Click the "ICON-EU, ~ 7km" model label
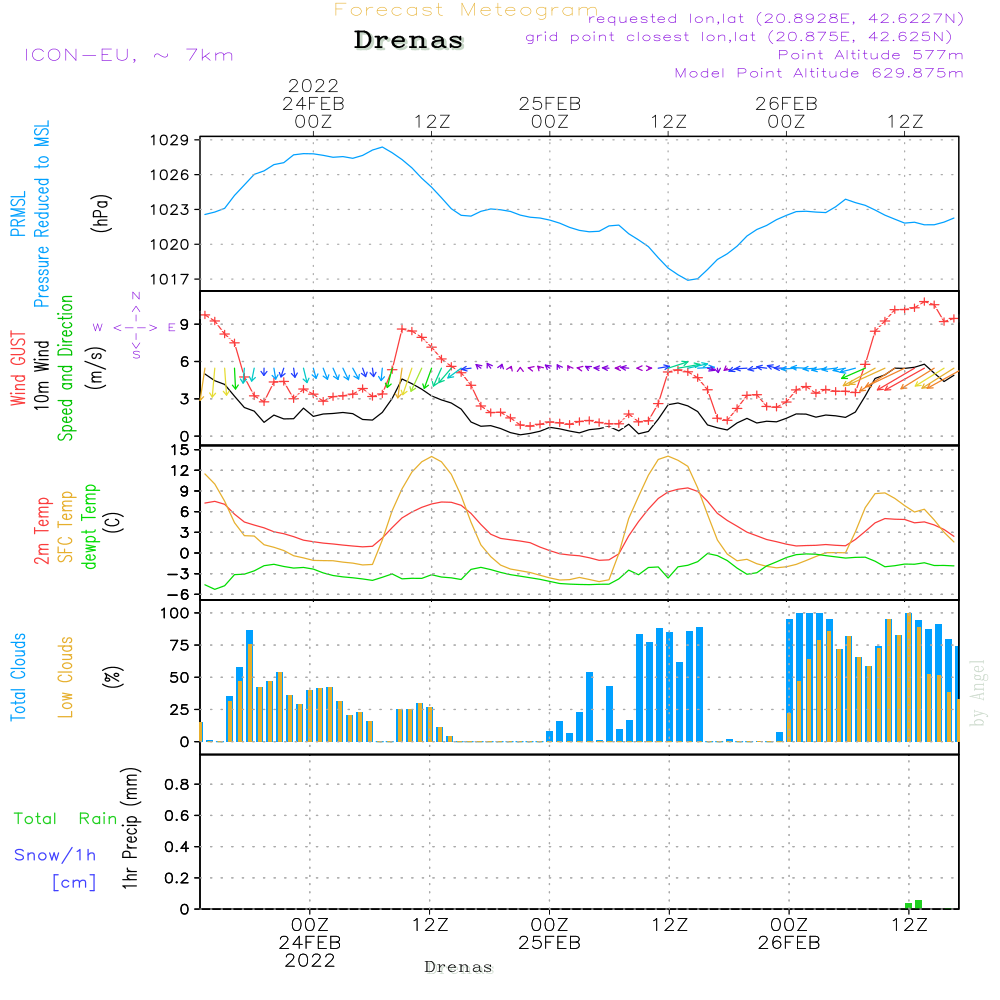The width and height of the screenshot is (1000, 1000). click(x=129, y=55)
